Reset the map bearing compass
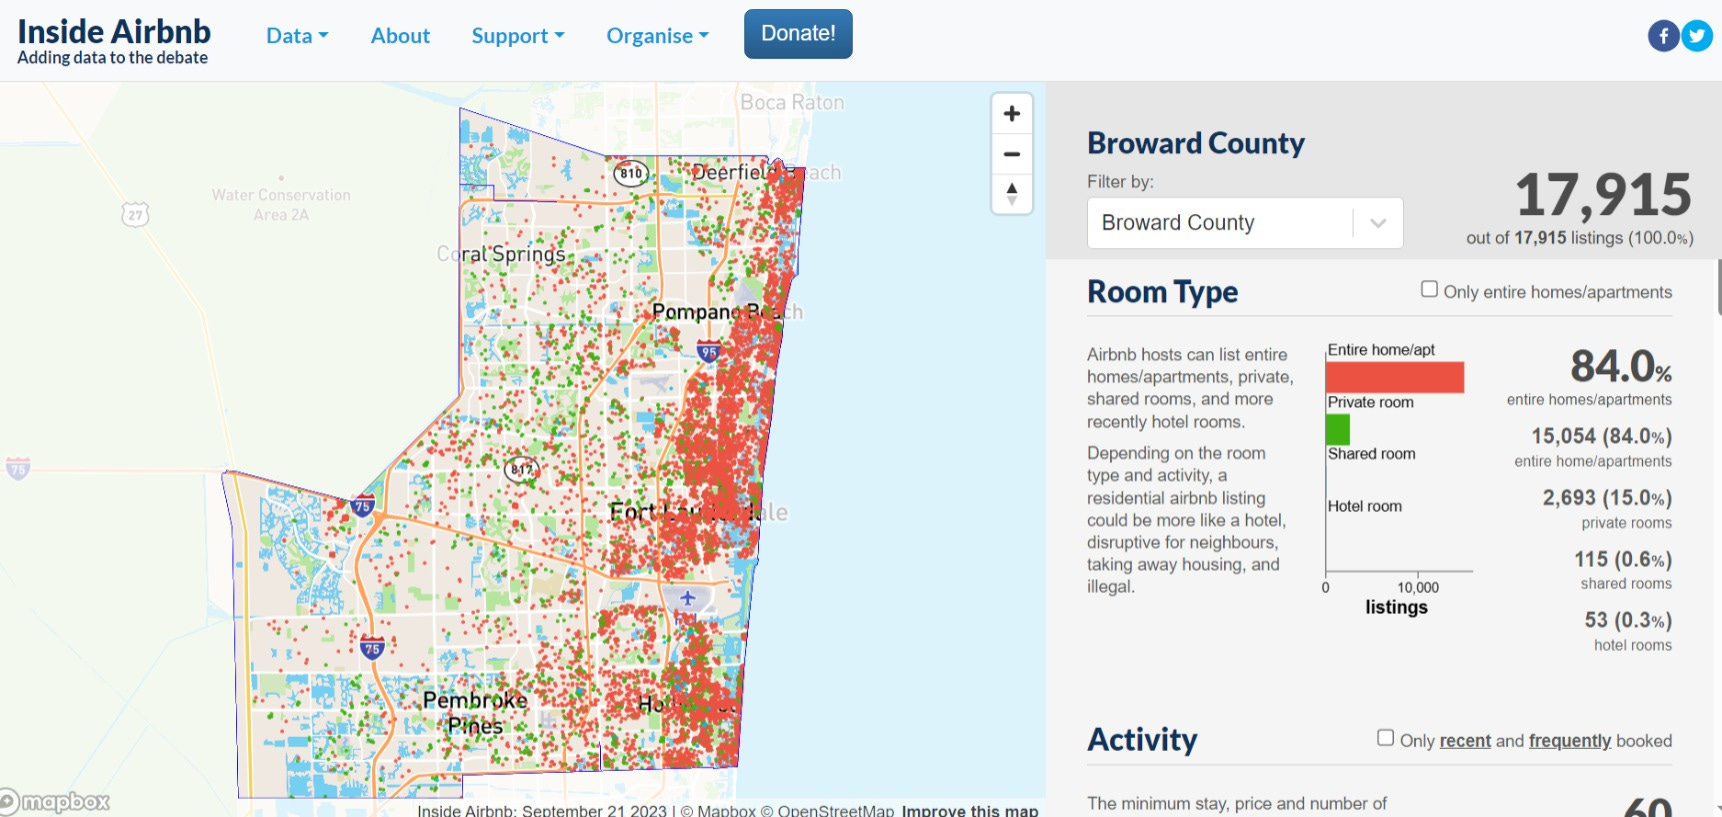 point(1011,194)
